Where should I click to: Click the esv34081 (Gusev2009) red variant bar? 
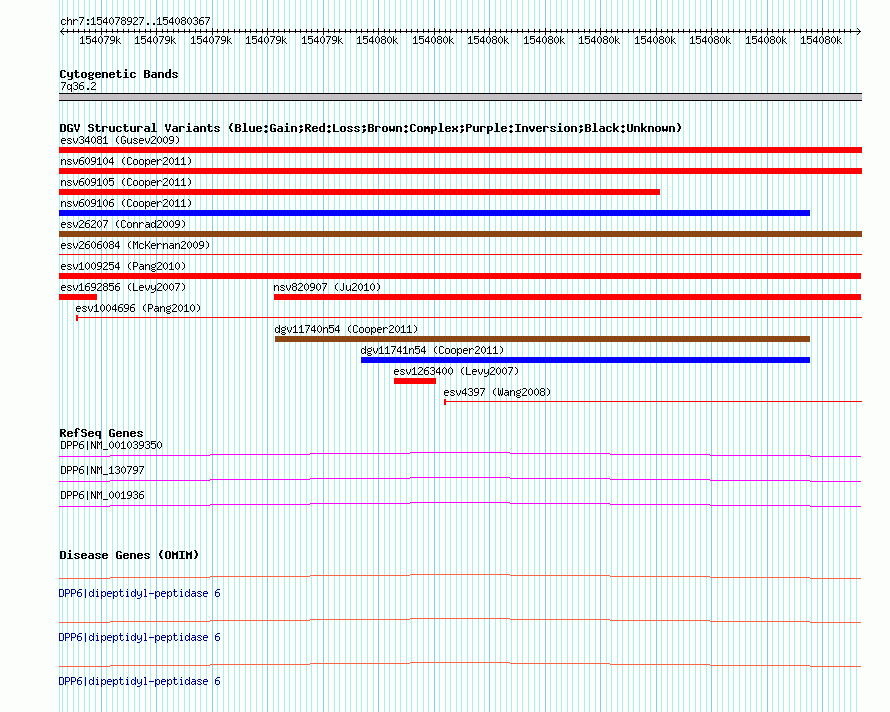pos(460,150)
